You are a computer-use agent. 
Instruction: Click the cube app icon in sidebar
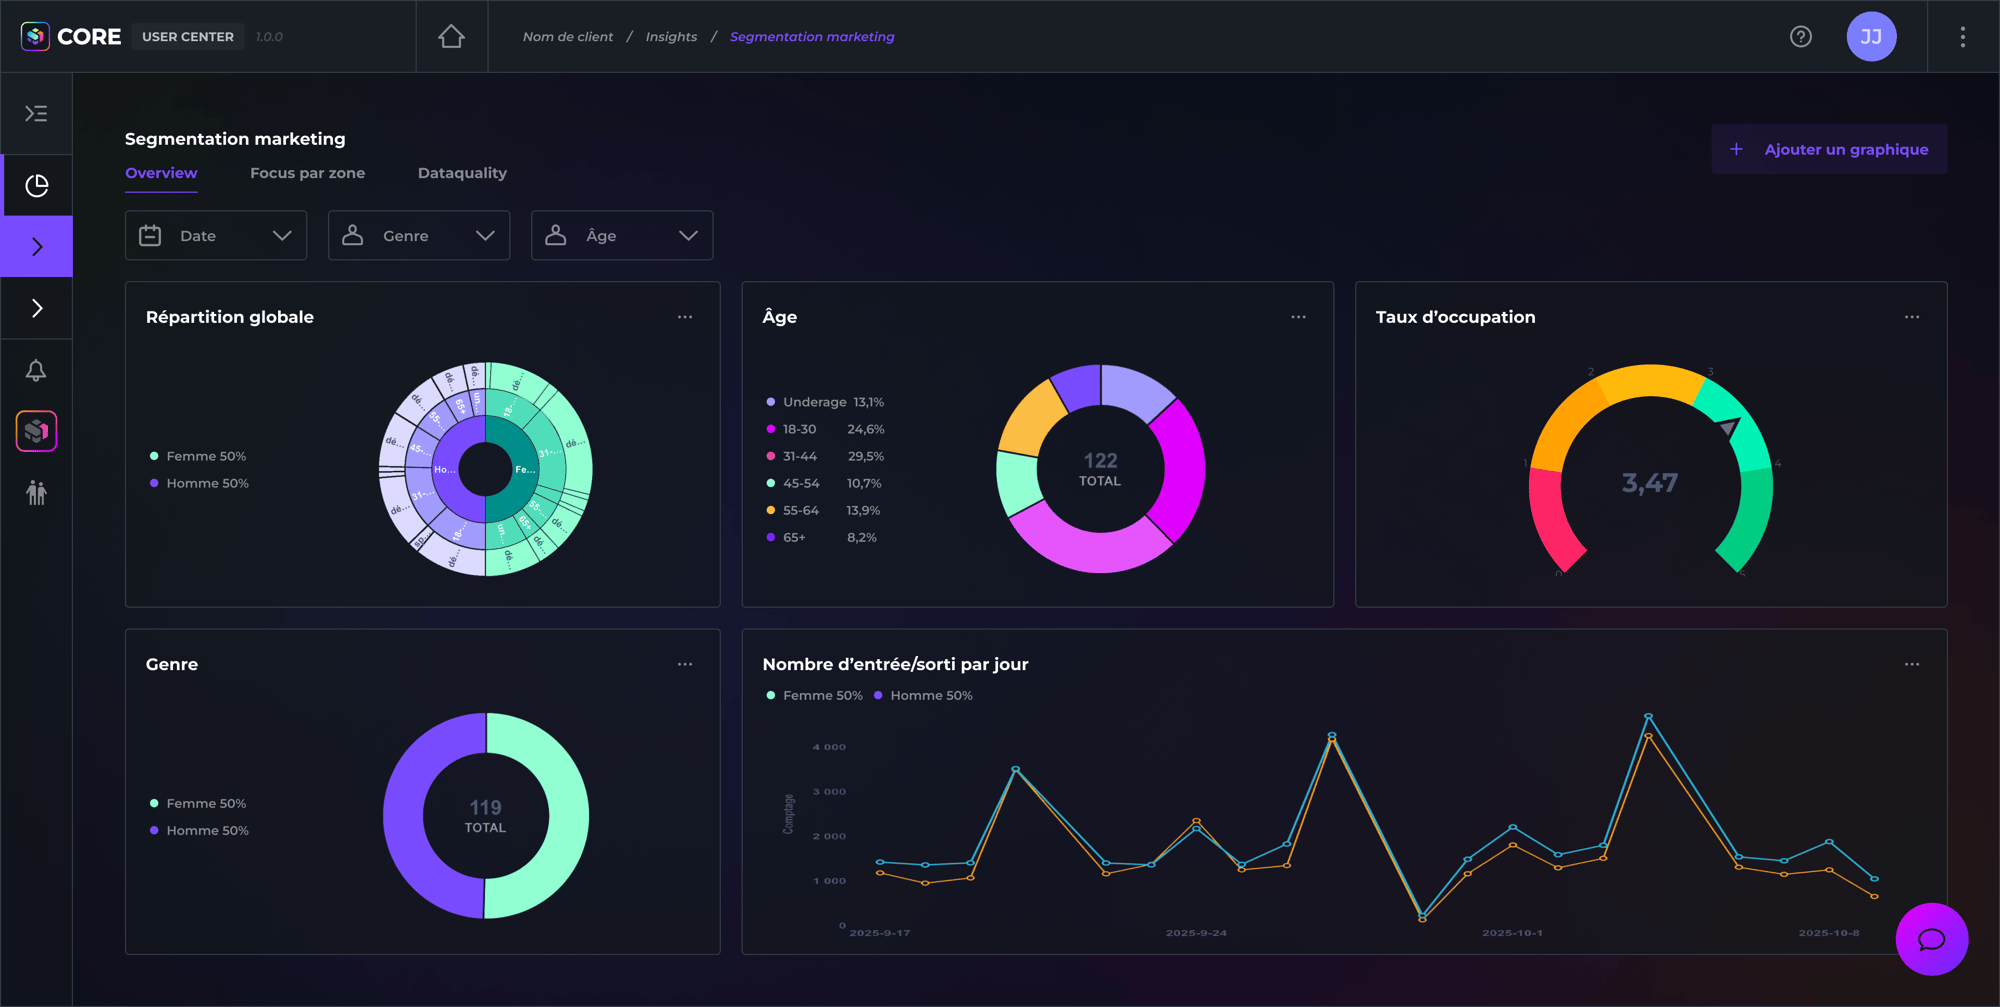[36, 431]
